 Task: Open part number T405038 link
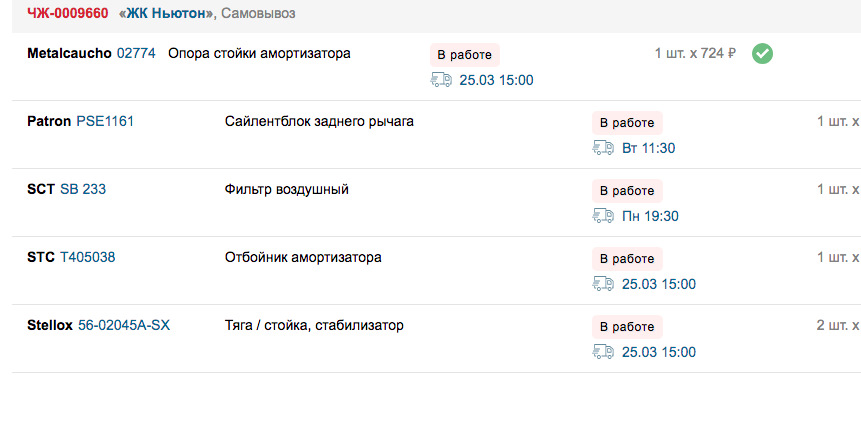pyautogui.click(x=88, y=257)
